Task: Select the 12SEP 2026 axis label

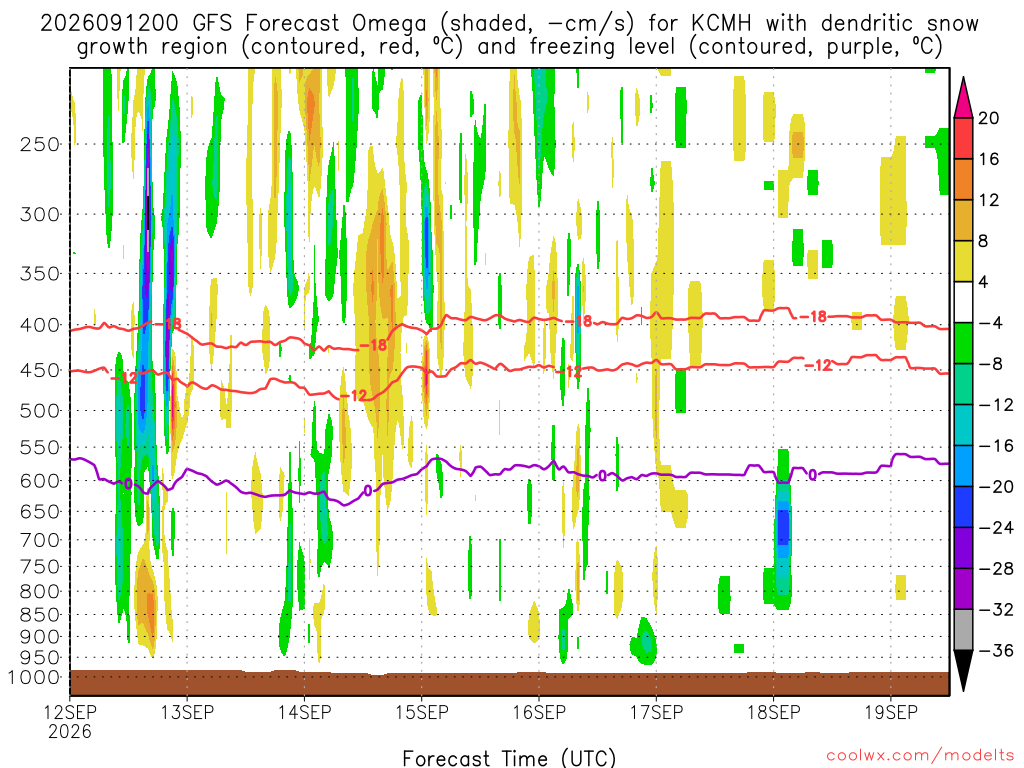Action: (x=70, y=721)
